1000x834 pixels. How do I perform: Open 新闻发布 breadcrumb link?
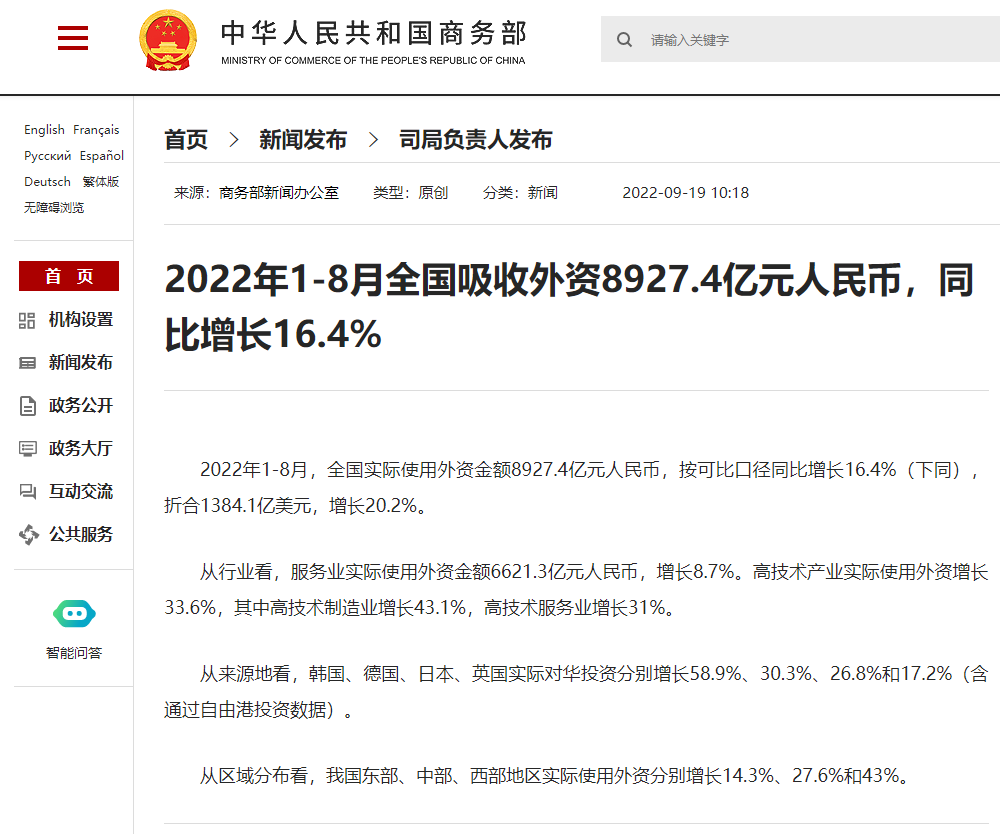pos(303,140)
